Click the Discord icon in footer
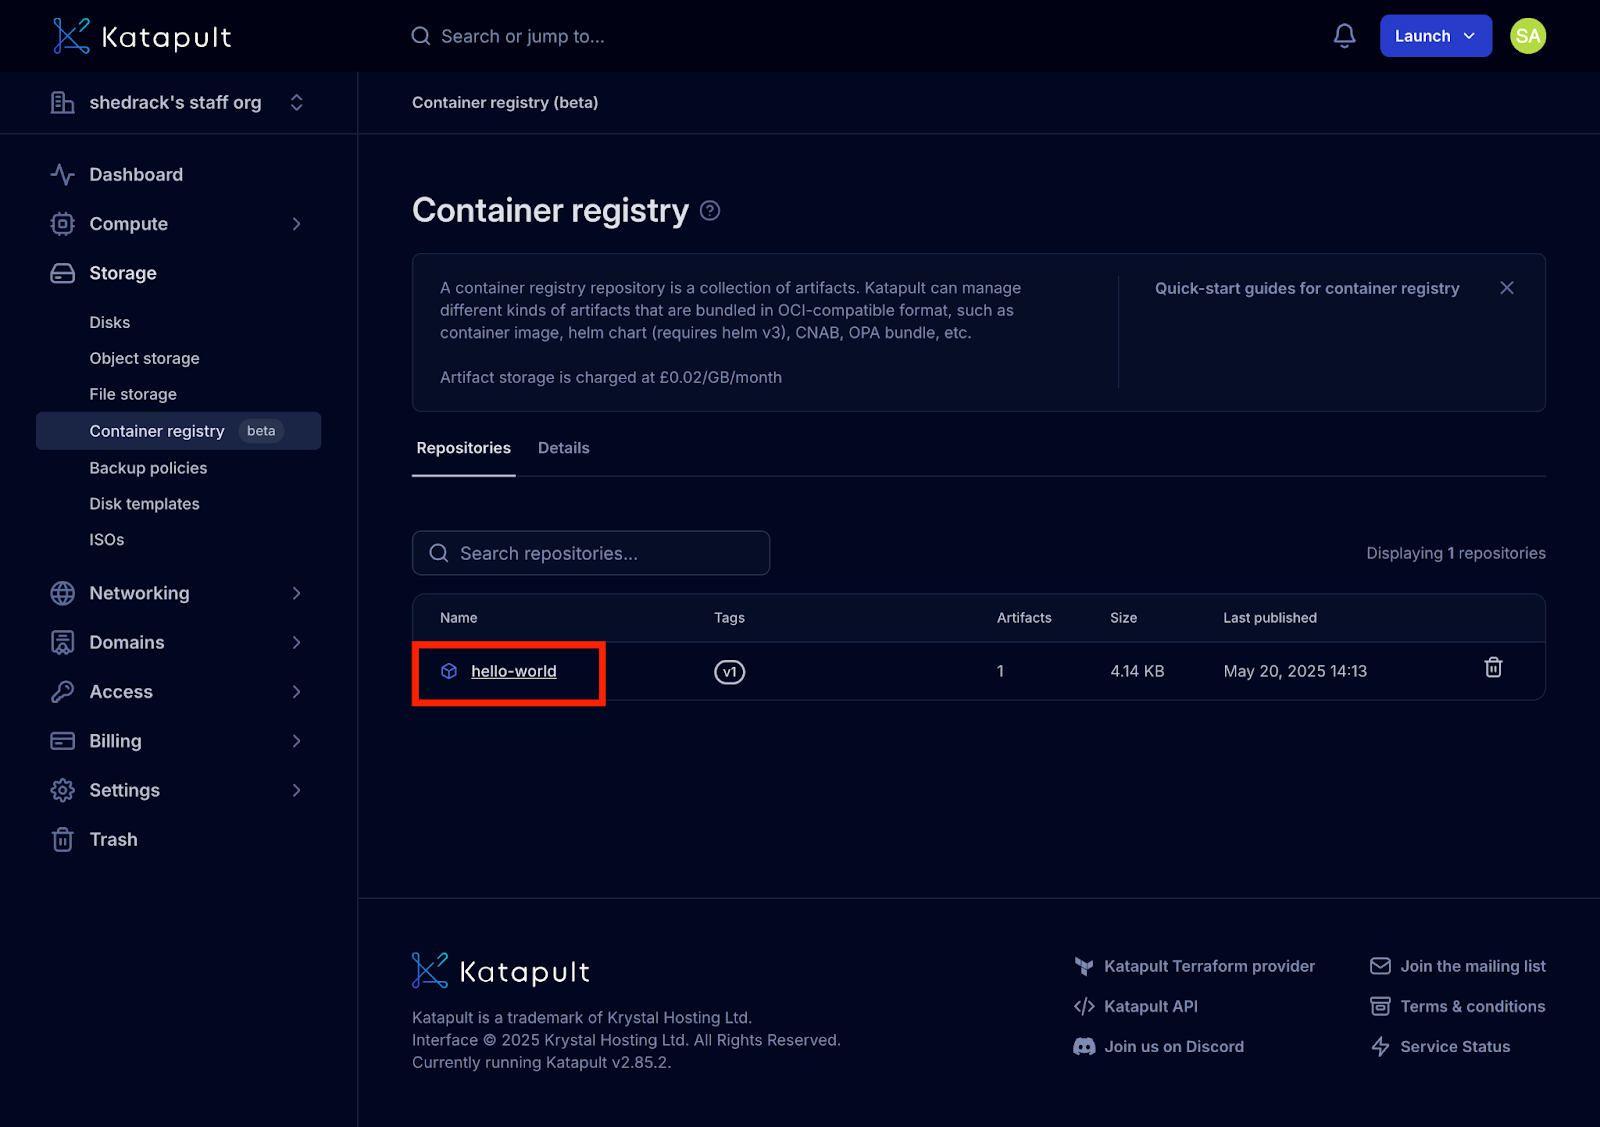The height and width of the screenshot is (1127, 1600). (1084, 1046)
